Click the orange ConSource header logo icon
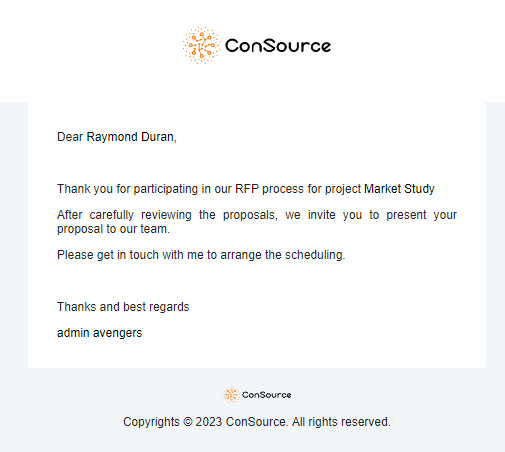 tap(201, 45)
